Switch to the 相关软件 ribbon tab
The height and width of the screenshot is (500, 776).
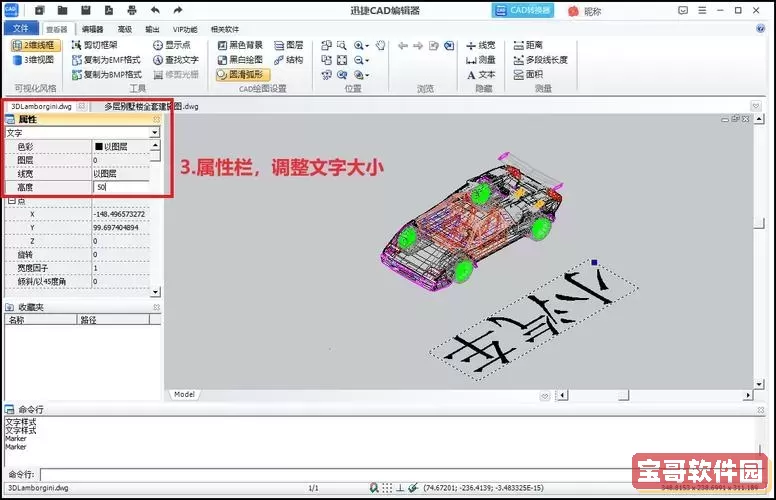tap(225, 29)
